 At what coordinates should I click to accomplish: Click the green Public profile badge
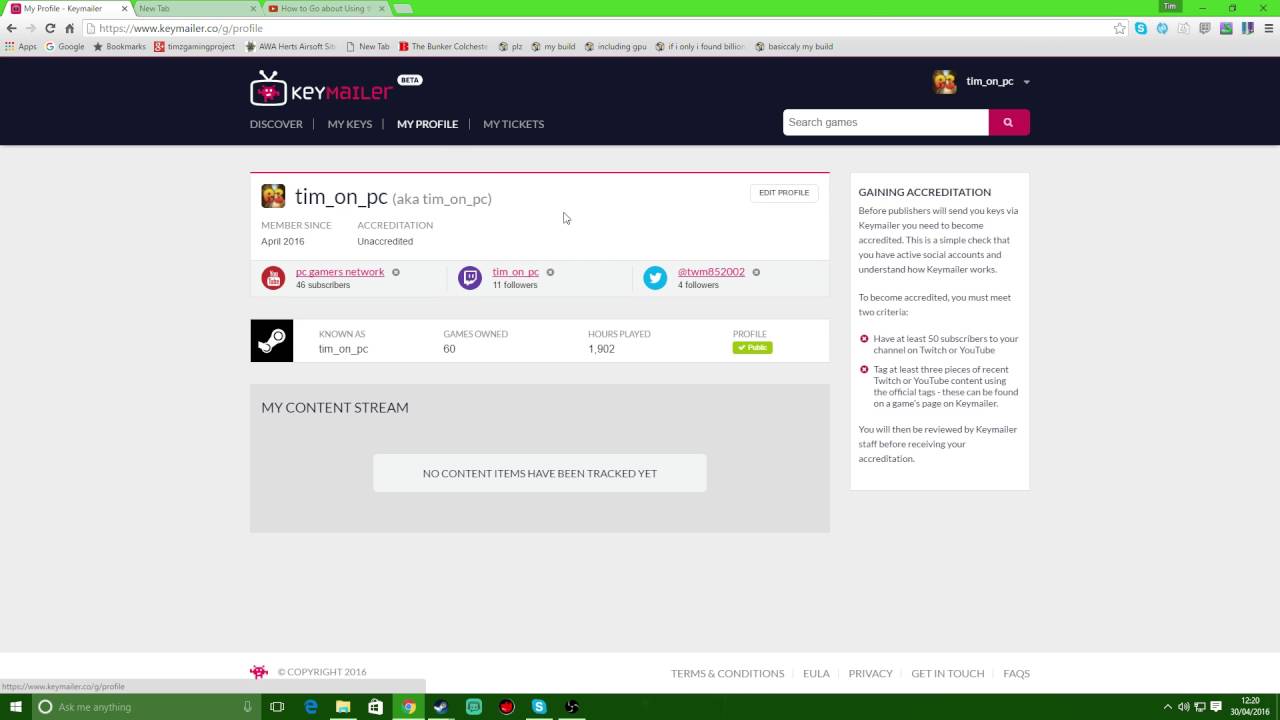click(752, 348)
